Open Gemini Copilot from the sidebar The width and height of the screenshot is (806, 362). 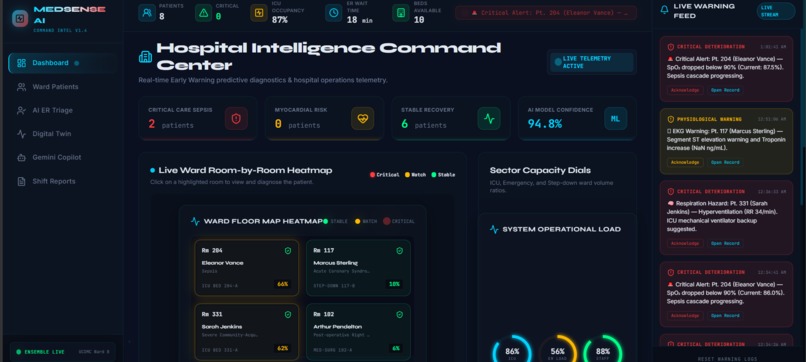[x=62, y=158]
